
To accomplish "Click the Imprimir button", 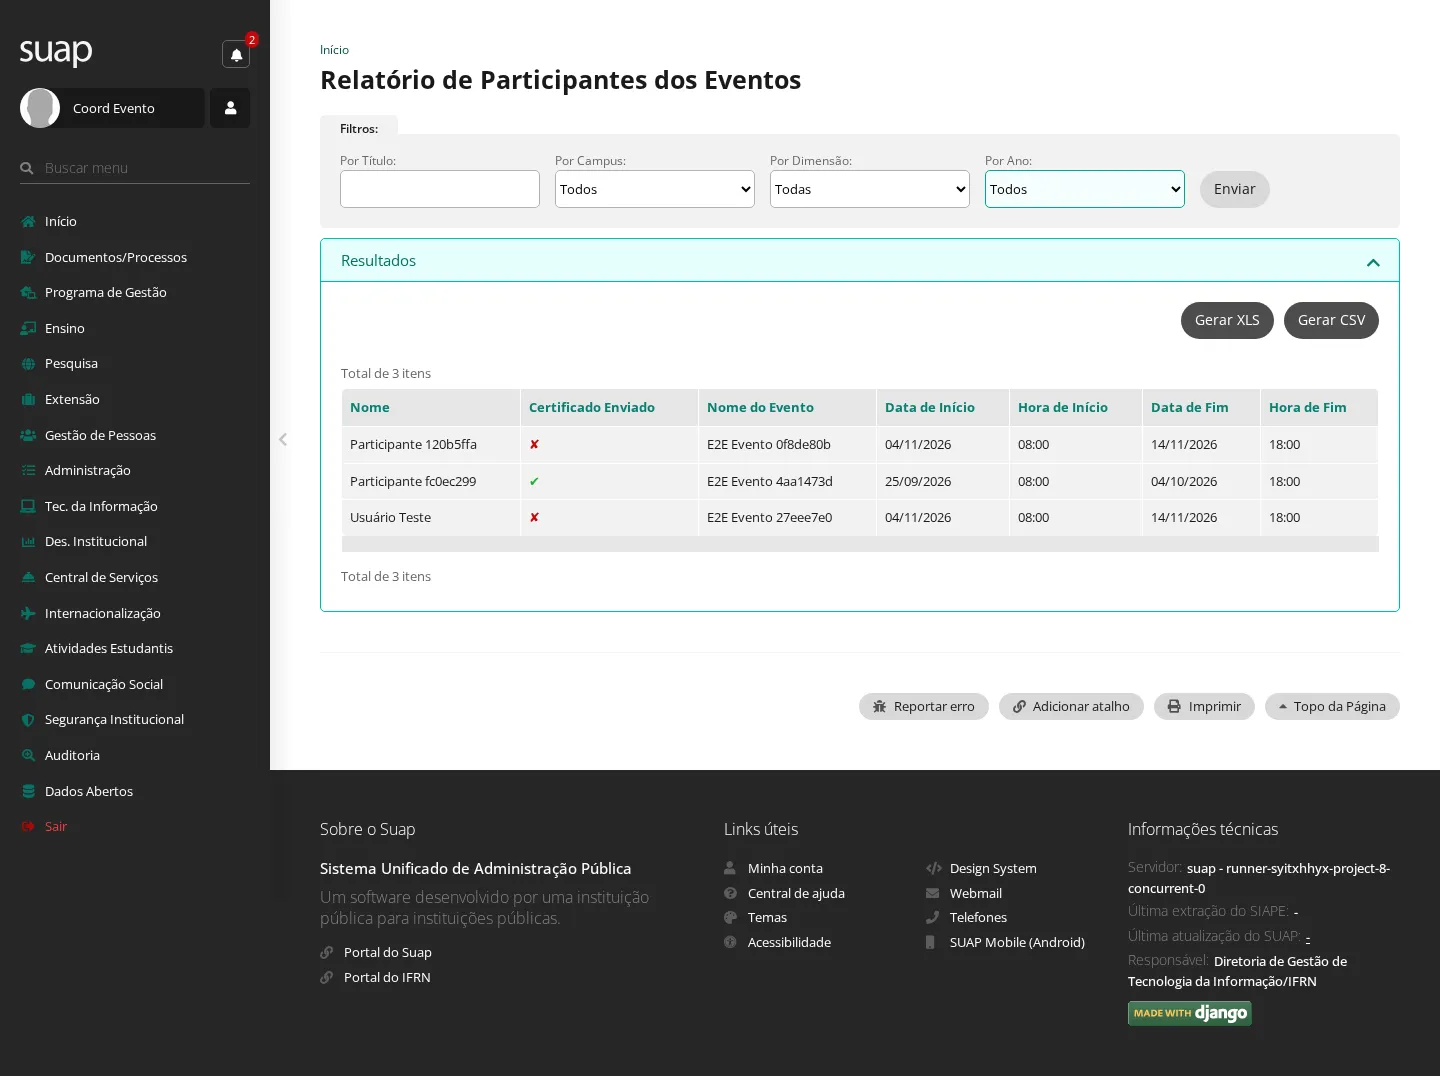I will (1204, 706).
